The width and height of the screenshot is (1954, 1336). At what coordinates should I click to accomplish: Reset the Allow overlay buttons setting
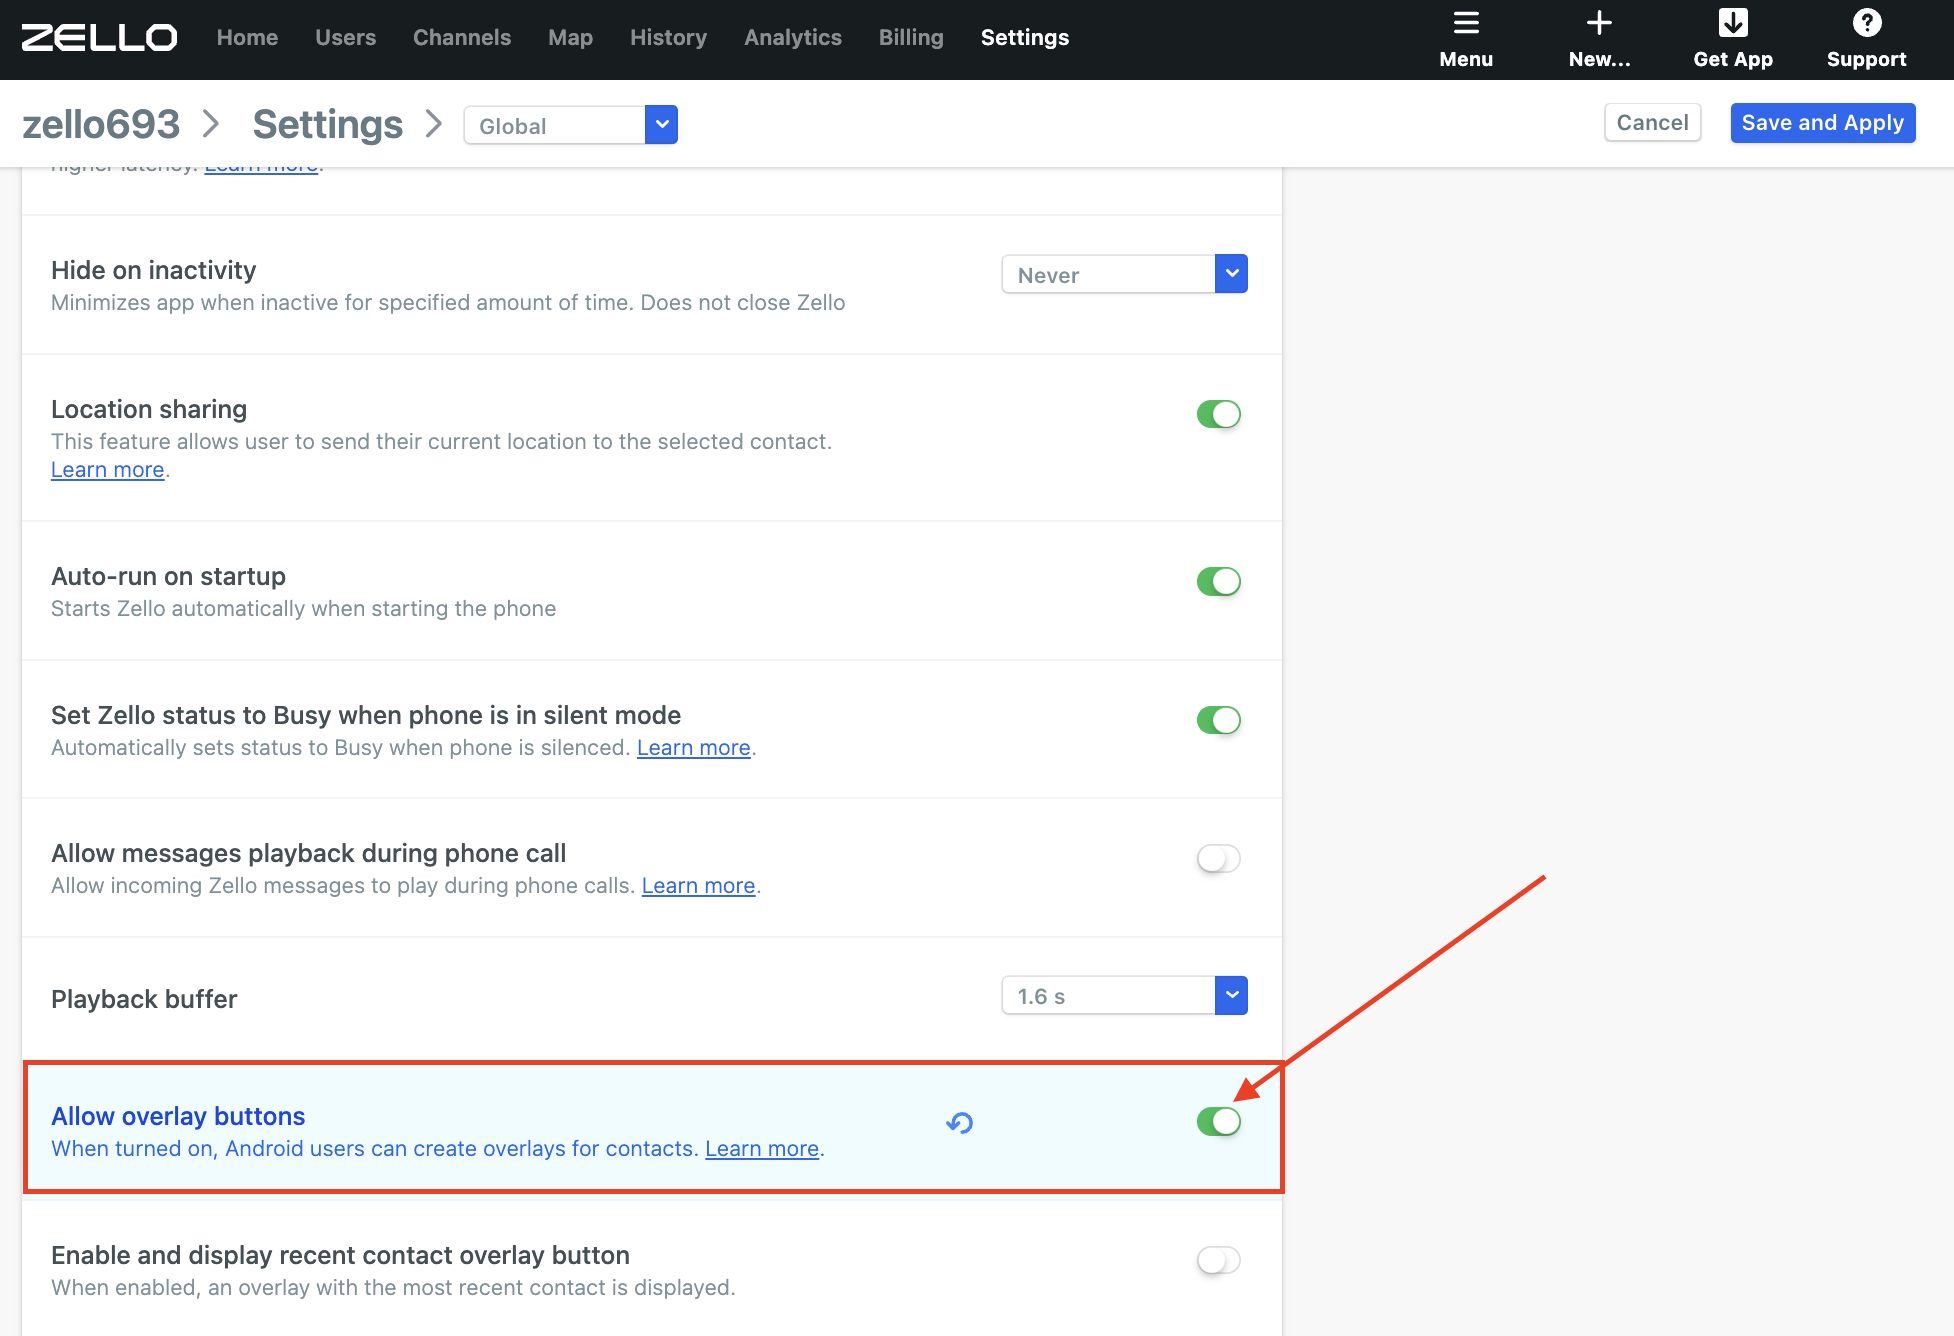point(959,1123)
